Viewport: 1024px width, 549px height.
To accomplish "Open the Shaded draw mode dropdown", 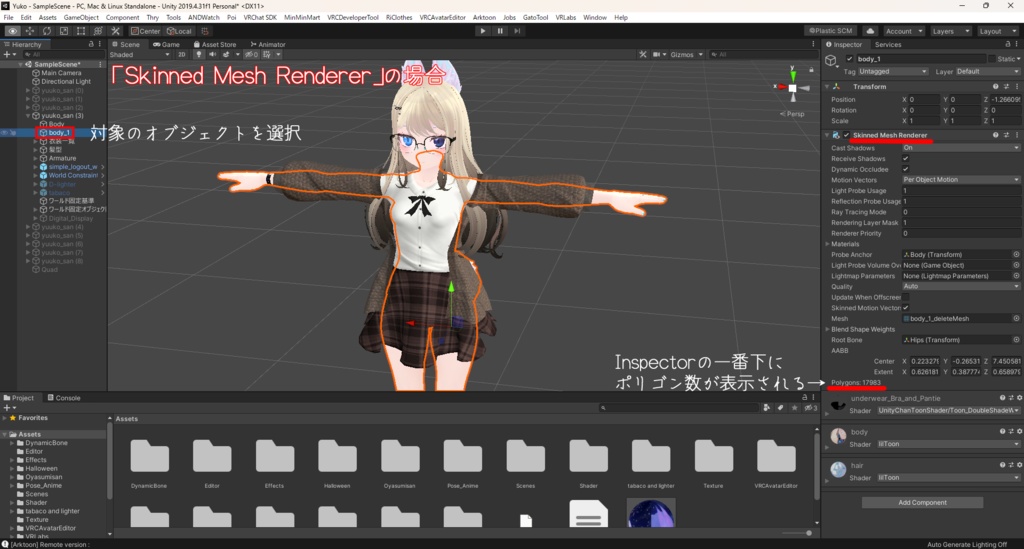I will click(140, 54).
